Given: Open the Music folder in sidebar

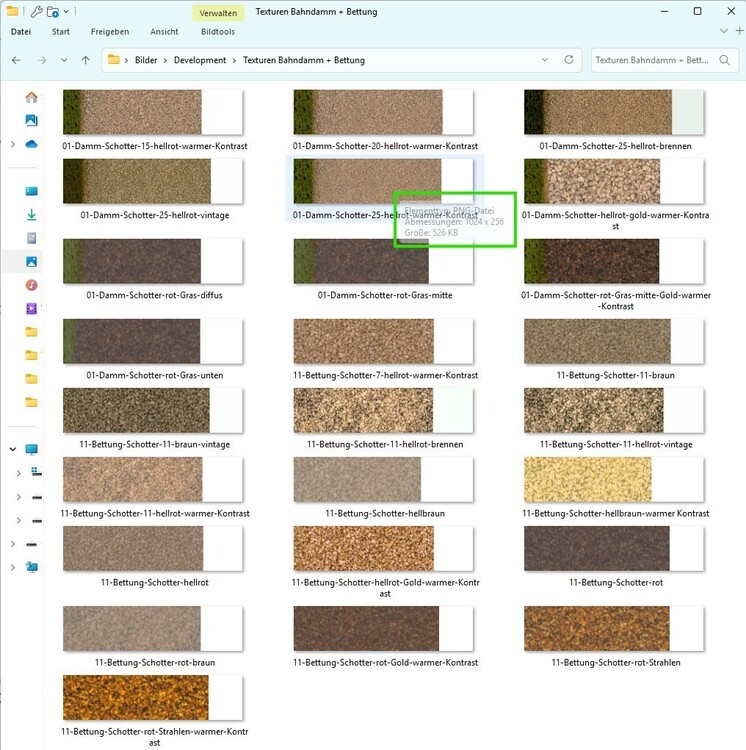Looking at the screenshot, I should point(31,285).
